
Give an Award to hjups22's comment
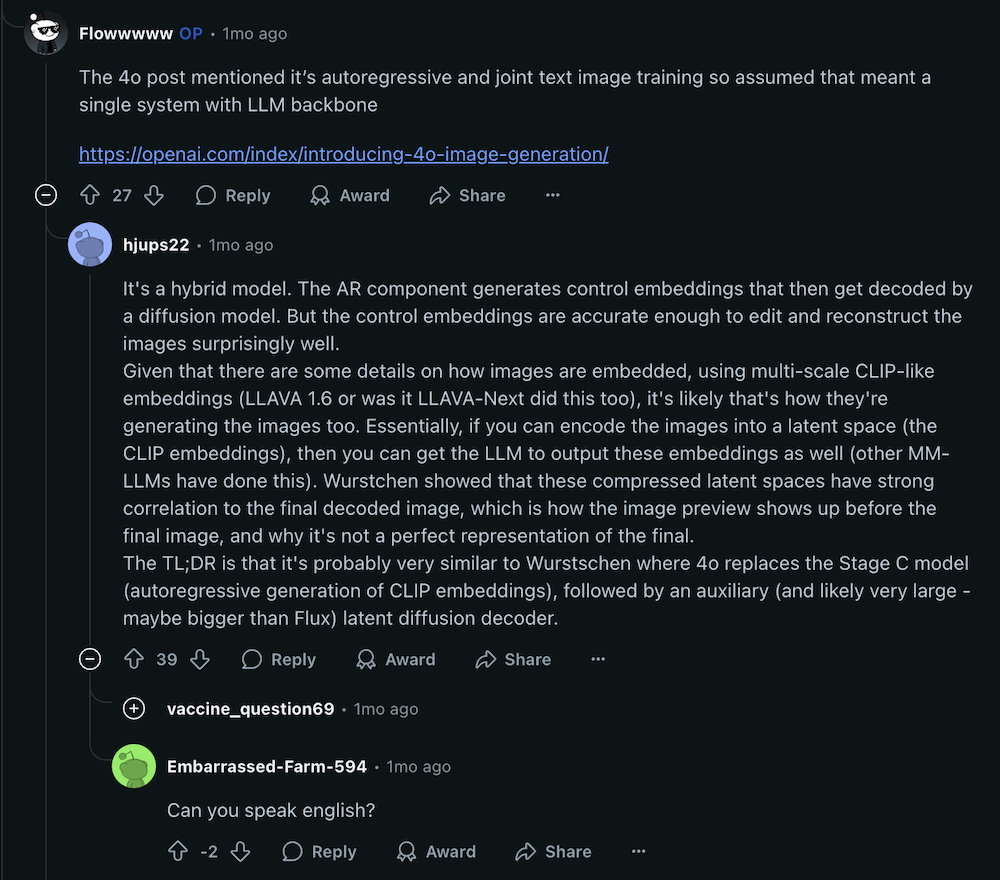396,659
